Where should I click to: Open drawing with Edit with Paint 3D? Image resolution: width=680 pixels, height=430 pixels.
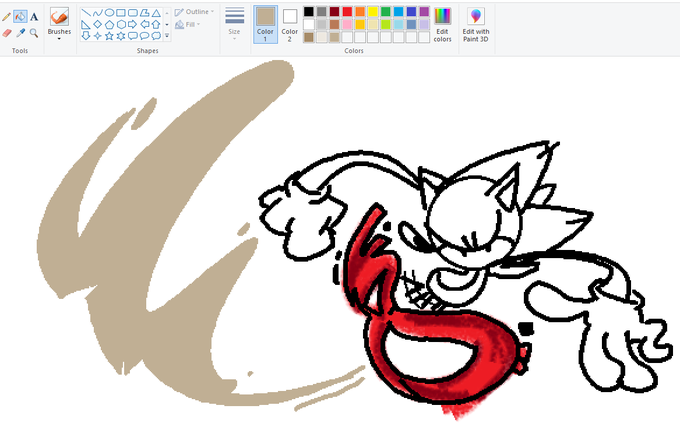pos(476,24)
